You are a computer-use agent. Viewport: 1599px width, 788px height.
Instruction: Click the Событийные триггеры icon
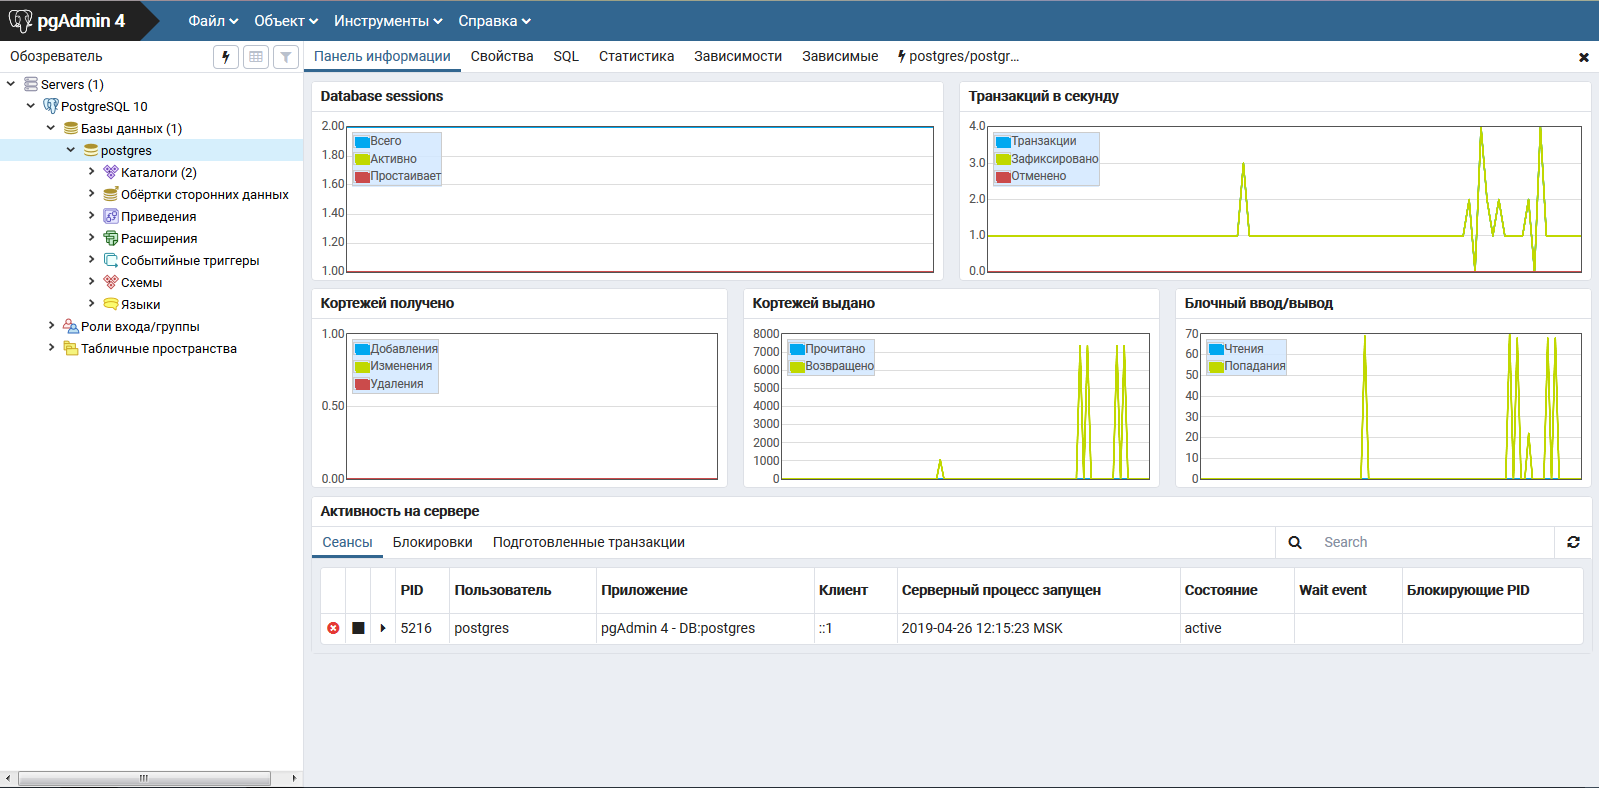[111, 260]
